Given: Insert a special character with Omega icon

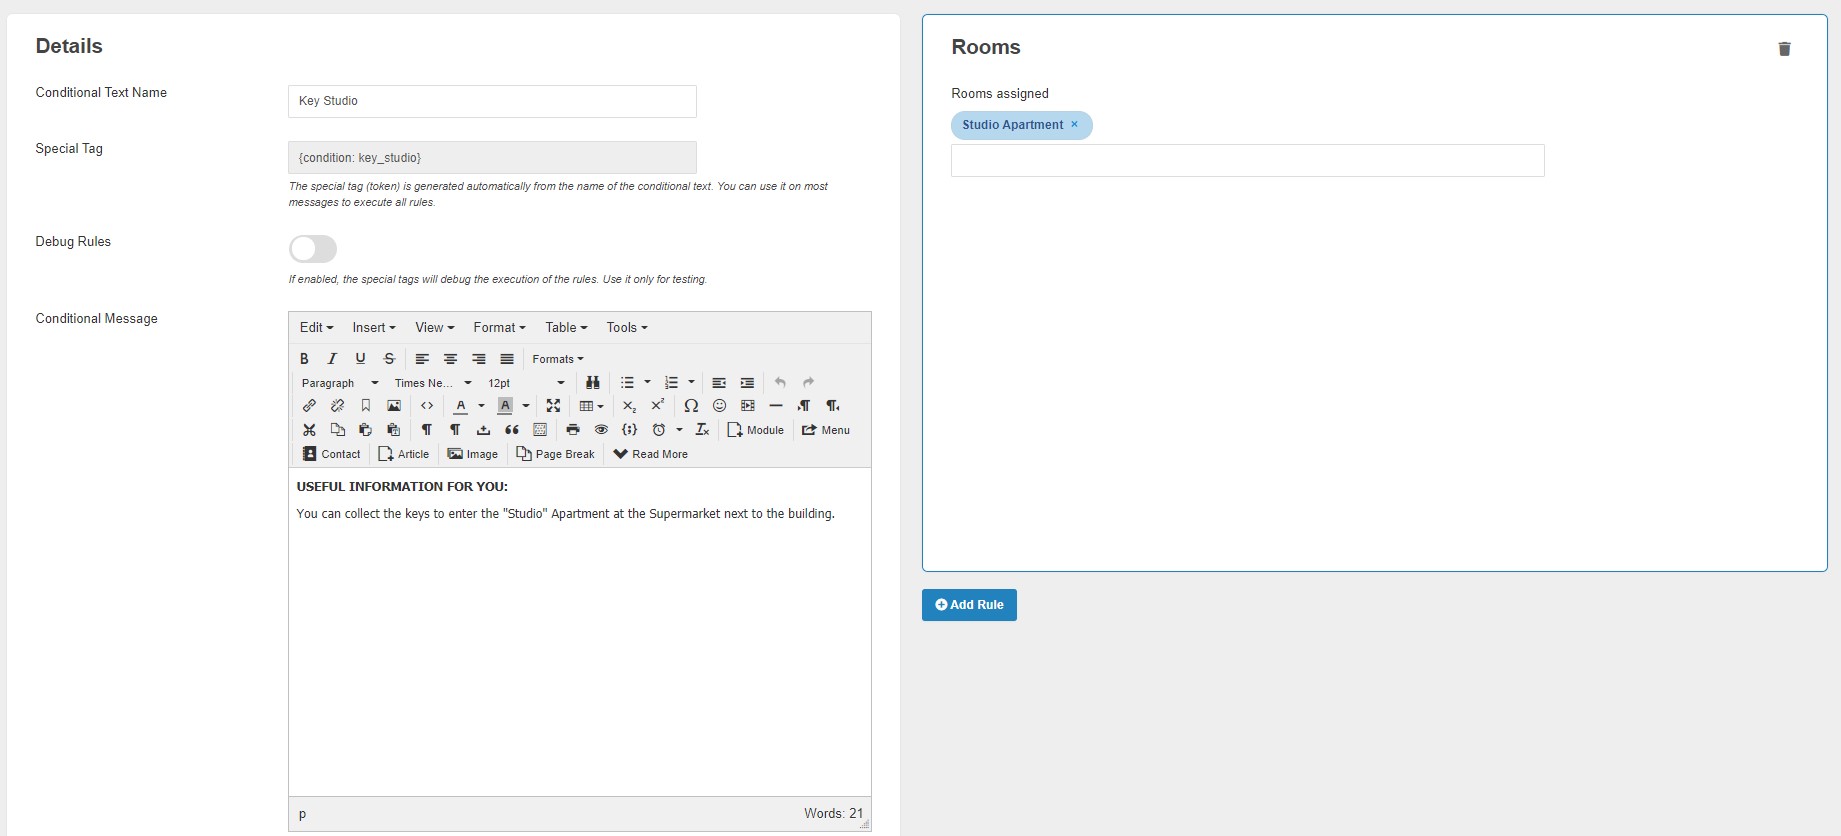Looking at the screenshot, I should coord(691,406).
